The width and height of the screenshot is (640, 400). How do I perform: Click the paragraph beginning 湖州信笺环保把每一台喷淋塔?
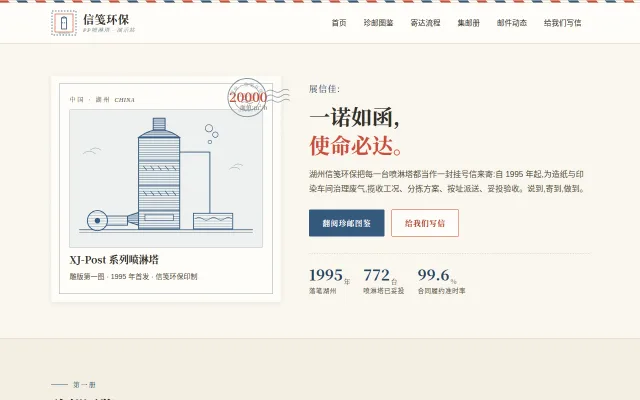447,181
